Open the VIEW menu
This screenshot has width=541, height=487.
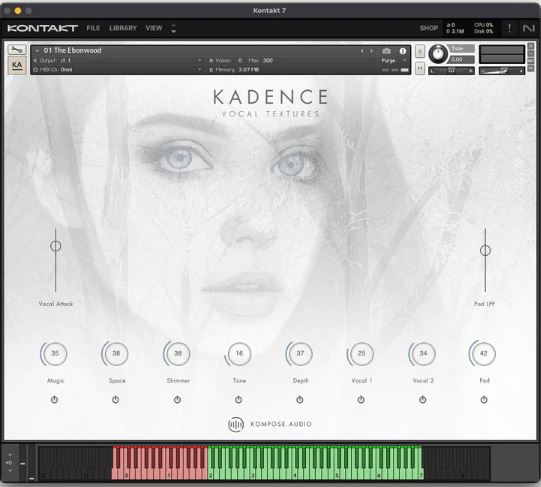pos(154,28)
